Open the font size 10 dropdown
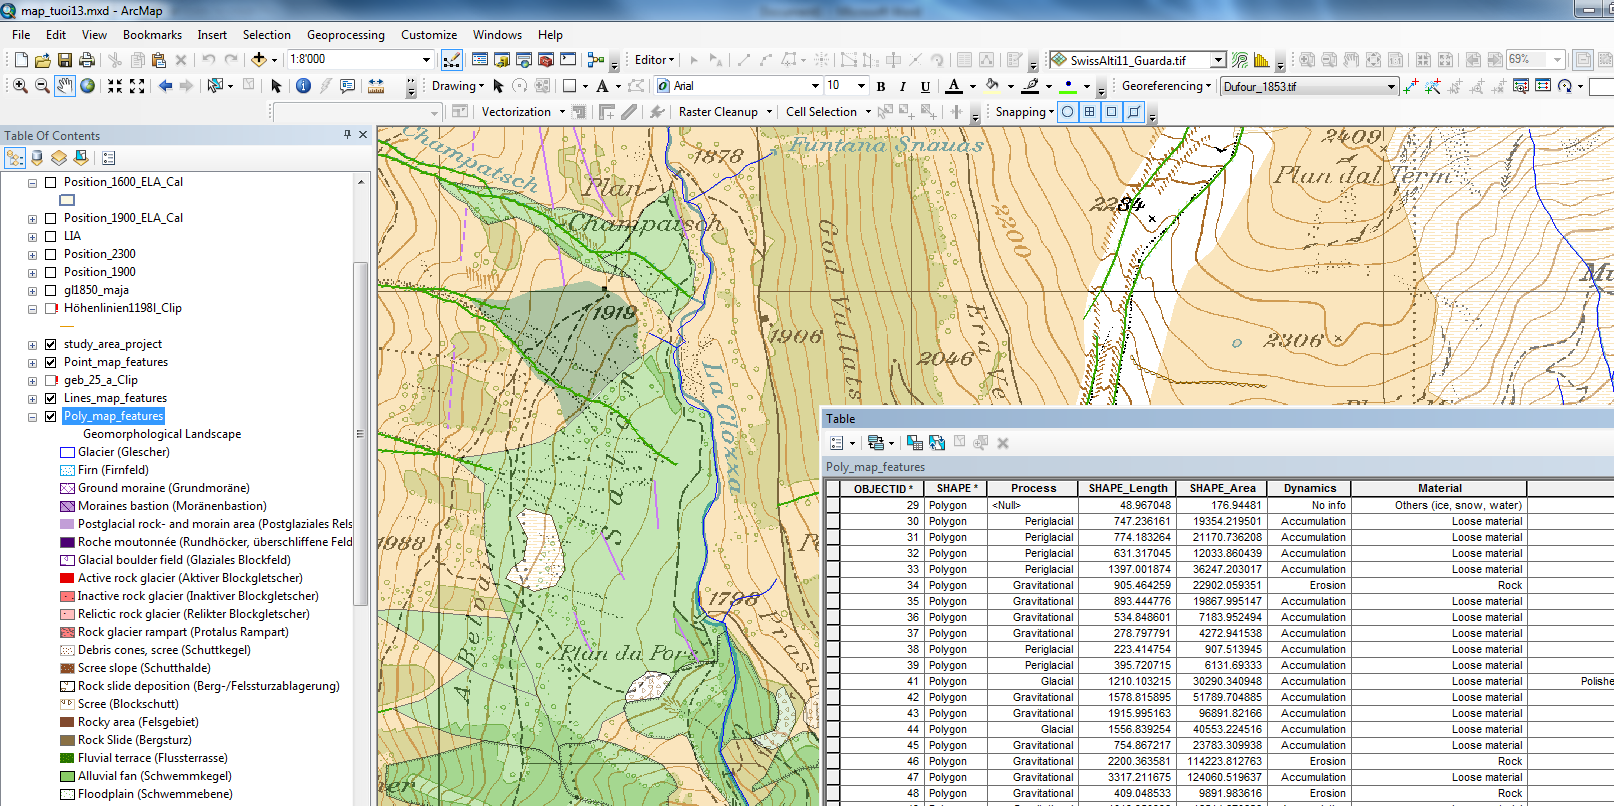Viewport: 1616px width, 806px height. point(862,86)
